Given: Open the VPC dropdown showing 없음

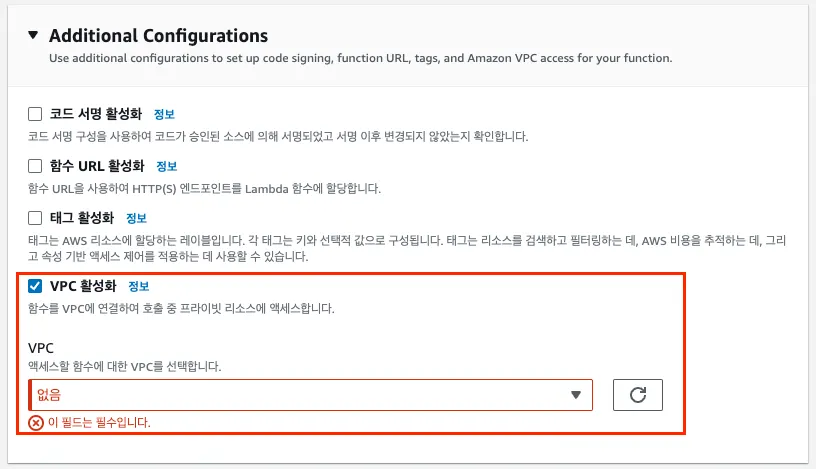Looking at the screenshot, I should pyautogui.click(x=300, y=395).
